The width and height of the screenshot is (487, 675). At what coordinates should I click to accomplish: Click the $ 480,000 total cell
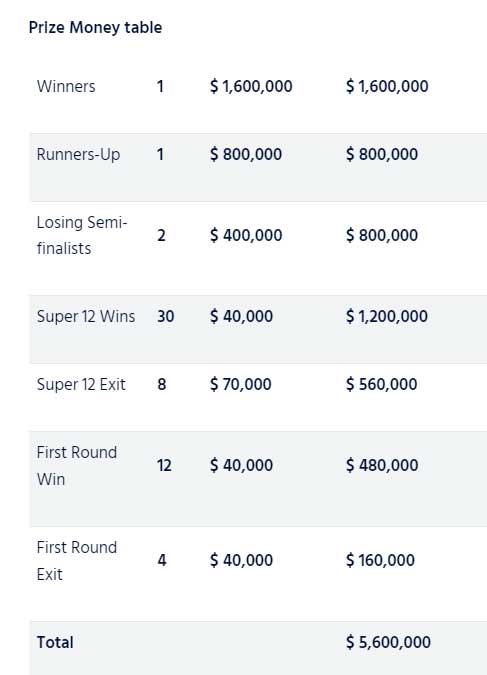click(x=382, y=465)
